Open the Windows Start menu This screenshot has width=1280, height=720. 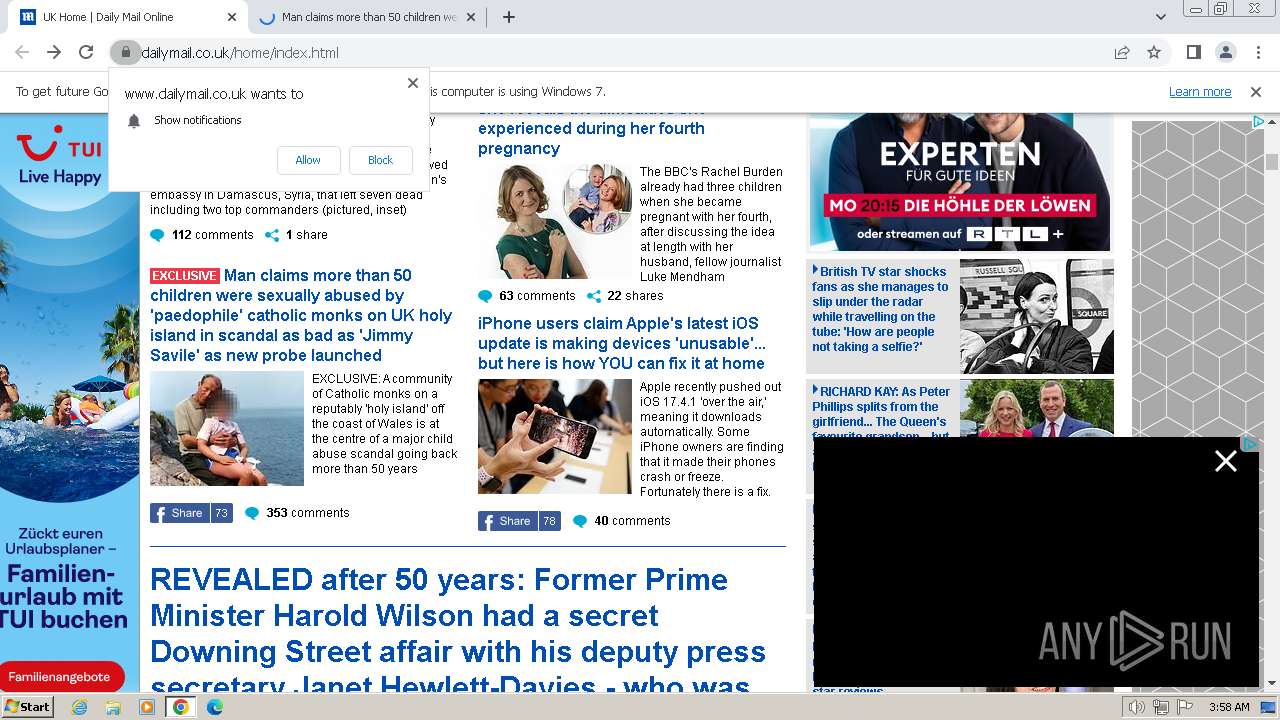click(27, 707)
